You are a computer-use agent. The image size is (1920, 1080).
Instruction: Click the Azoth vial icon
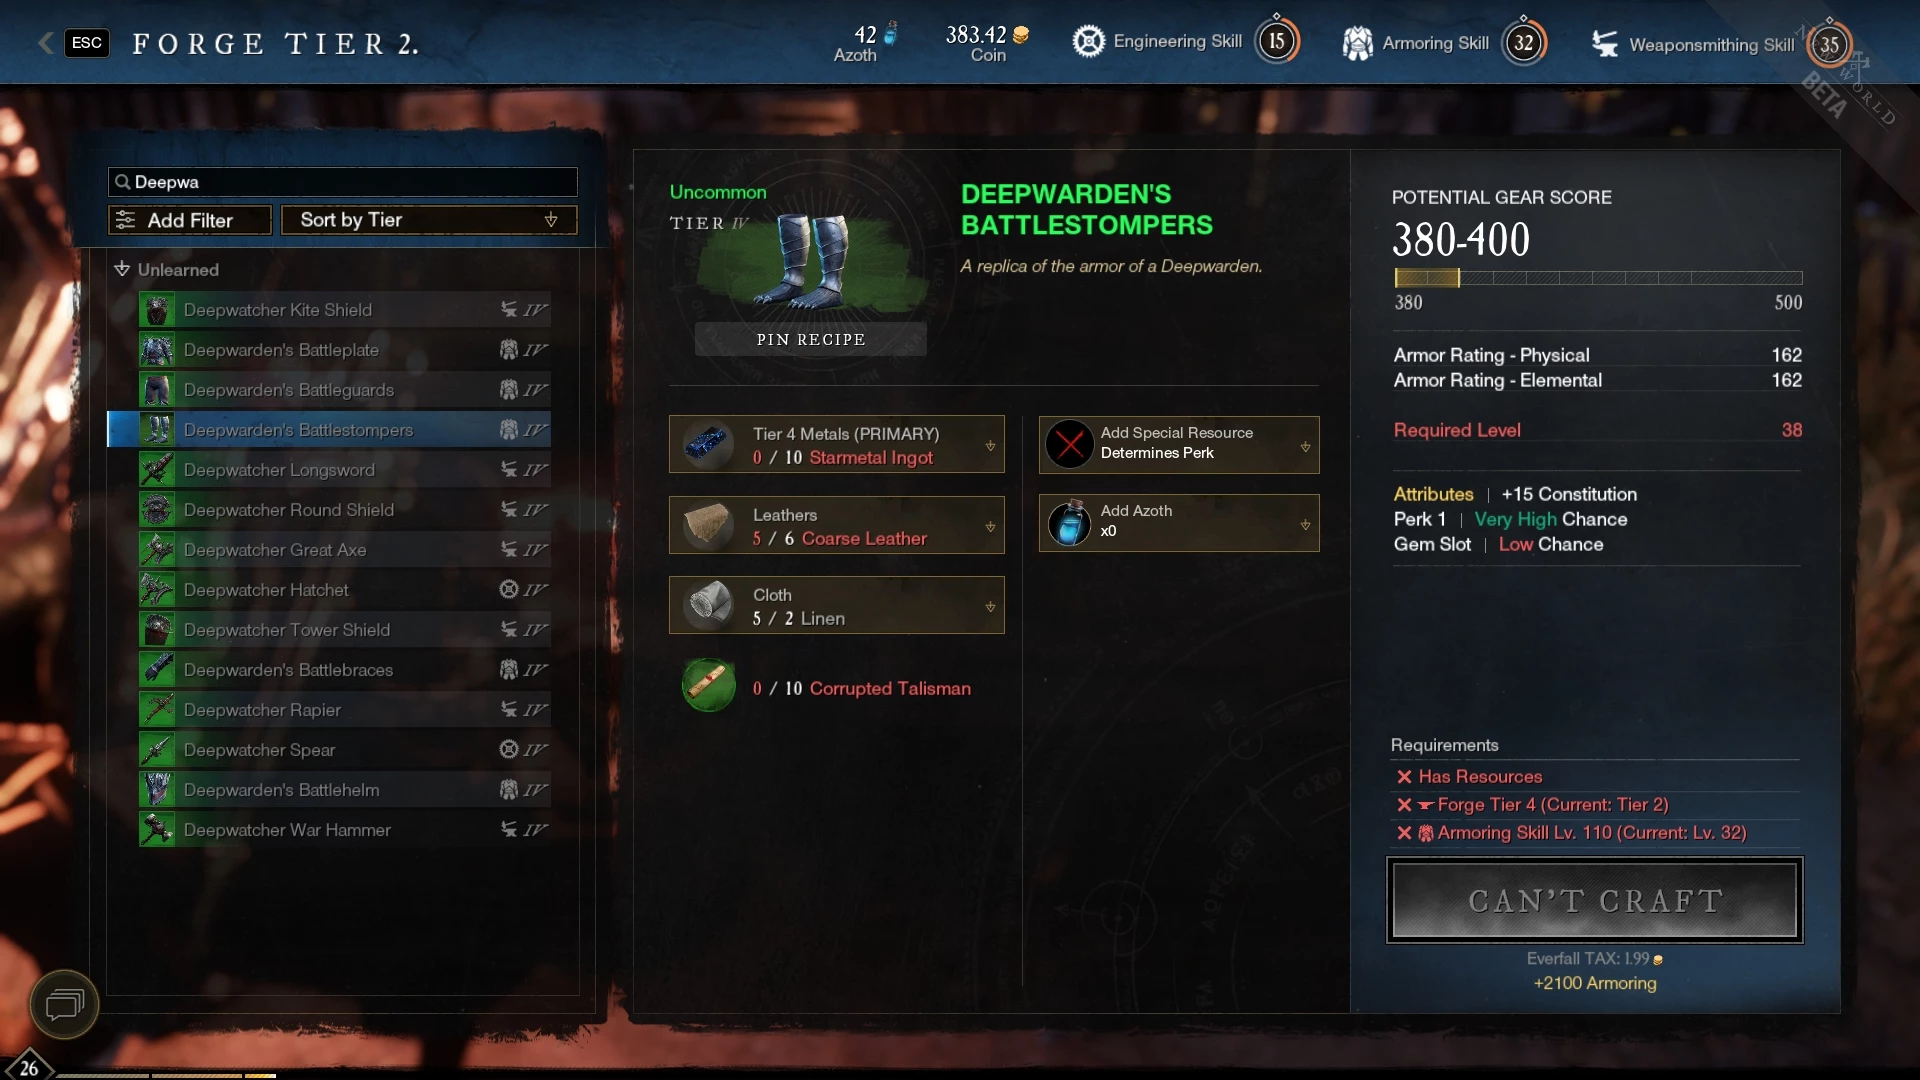(1069, 522)
